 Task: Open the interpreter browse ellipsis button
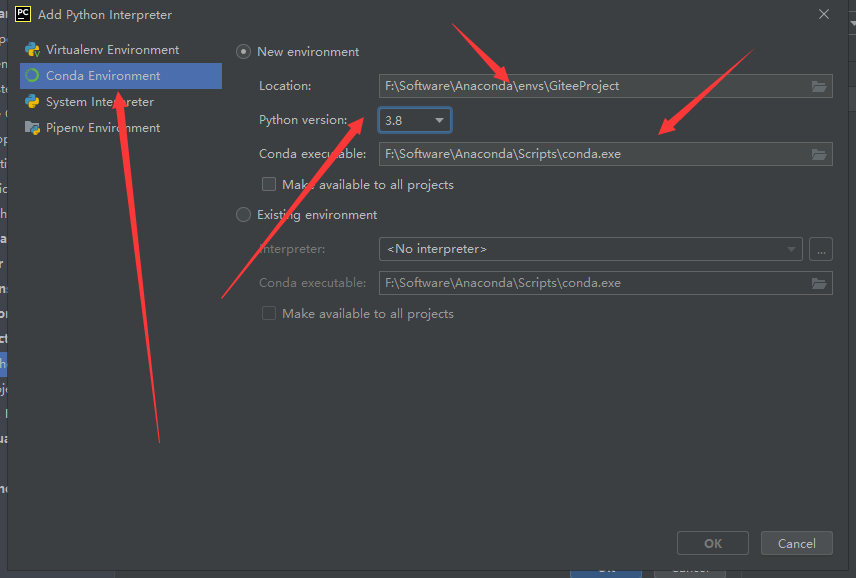pos(821,249)
